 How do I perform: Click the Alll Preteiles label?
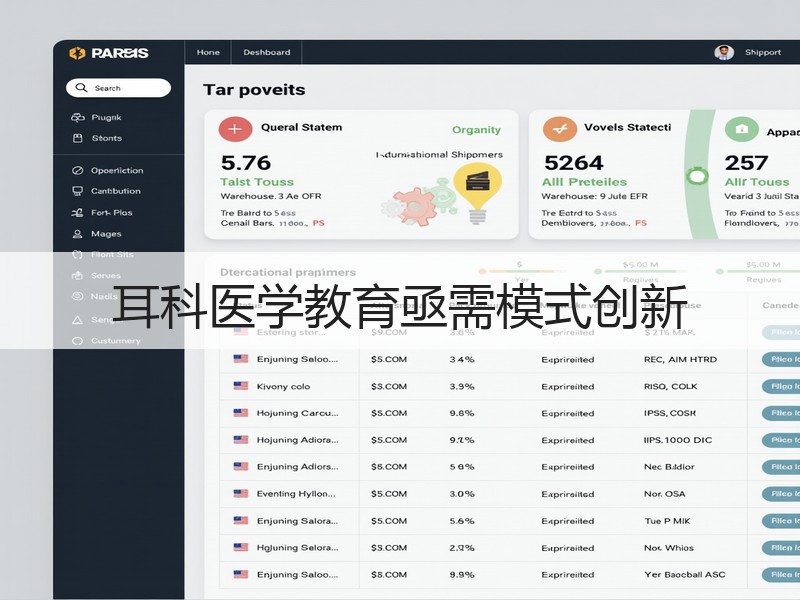(584, 182)
